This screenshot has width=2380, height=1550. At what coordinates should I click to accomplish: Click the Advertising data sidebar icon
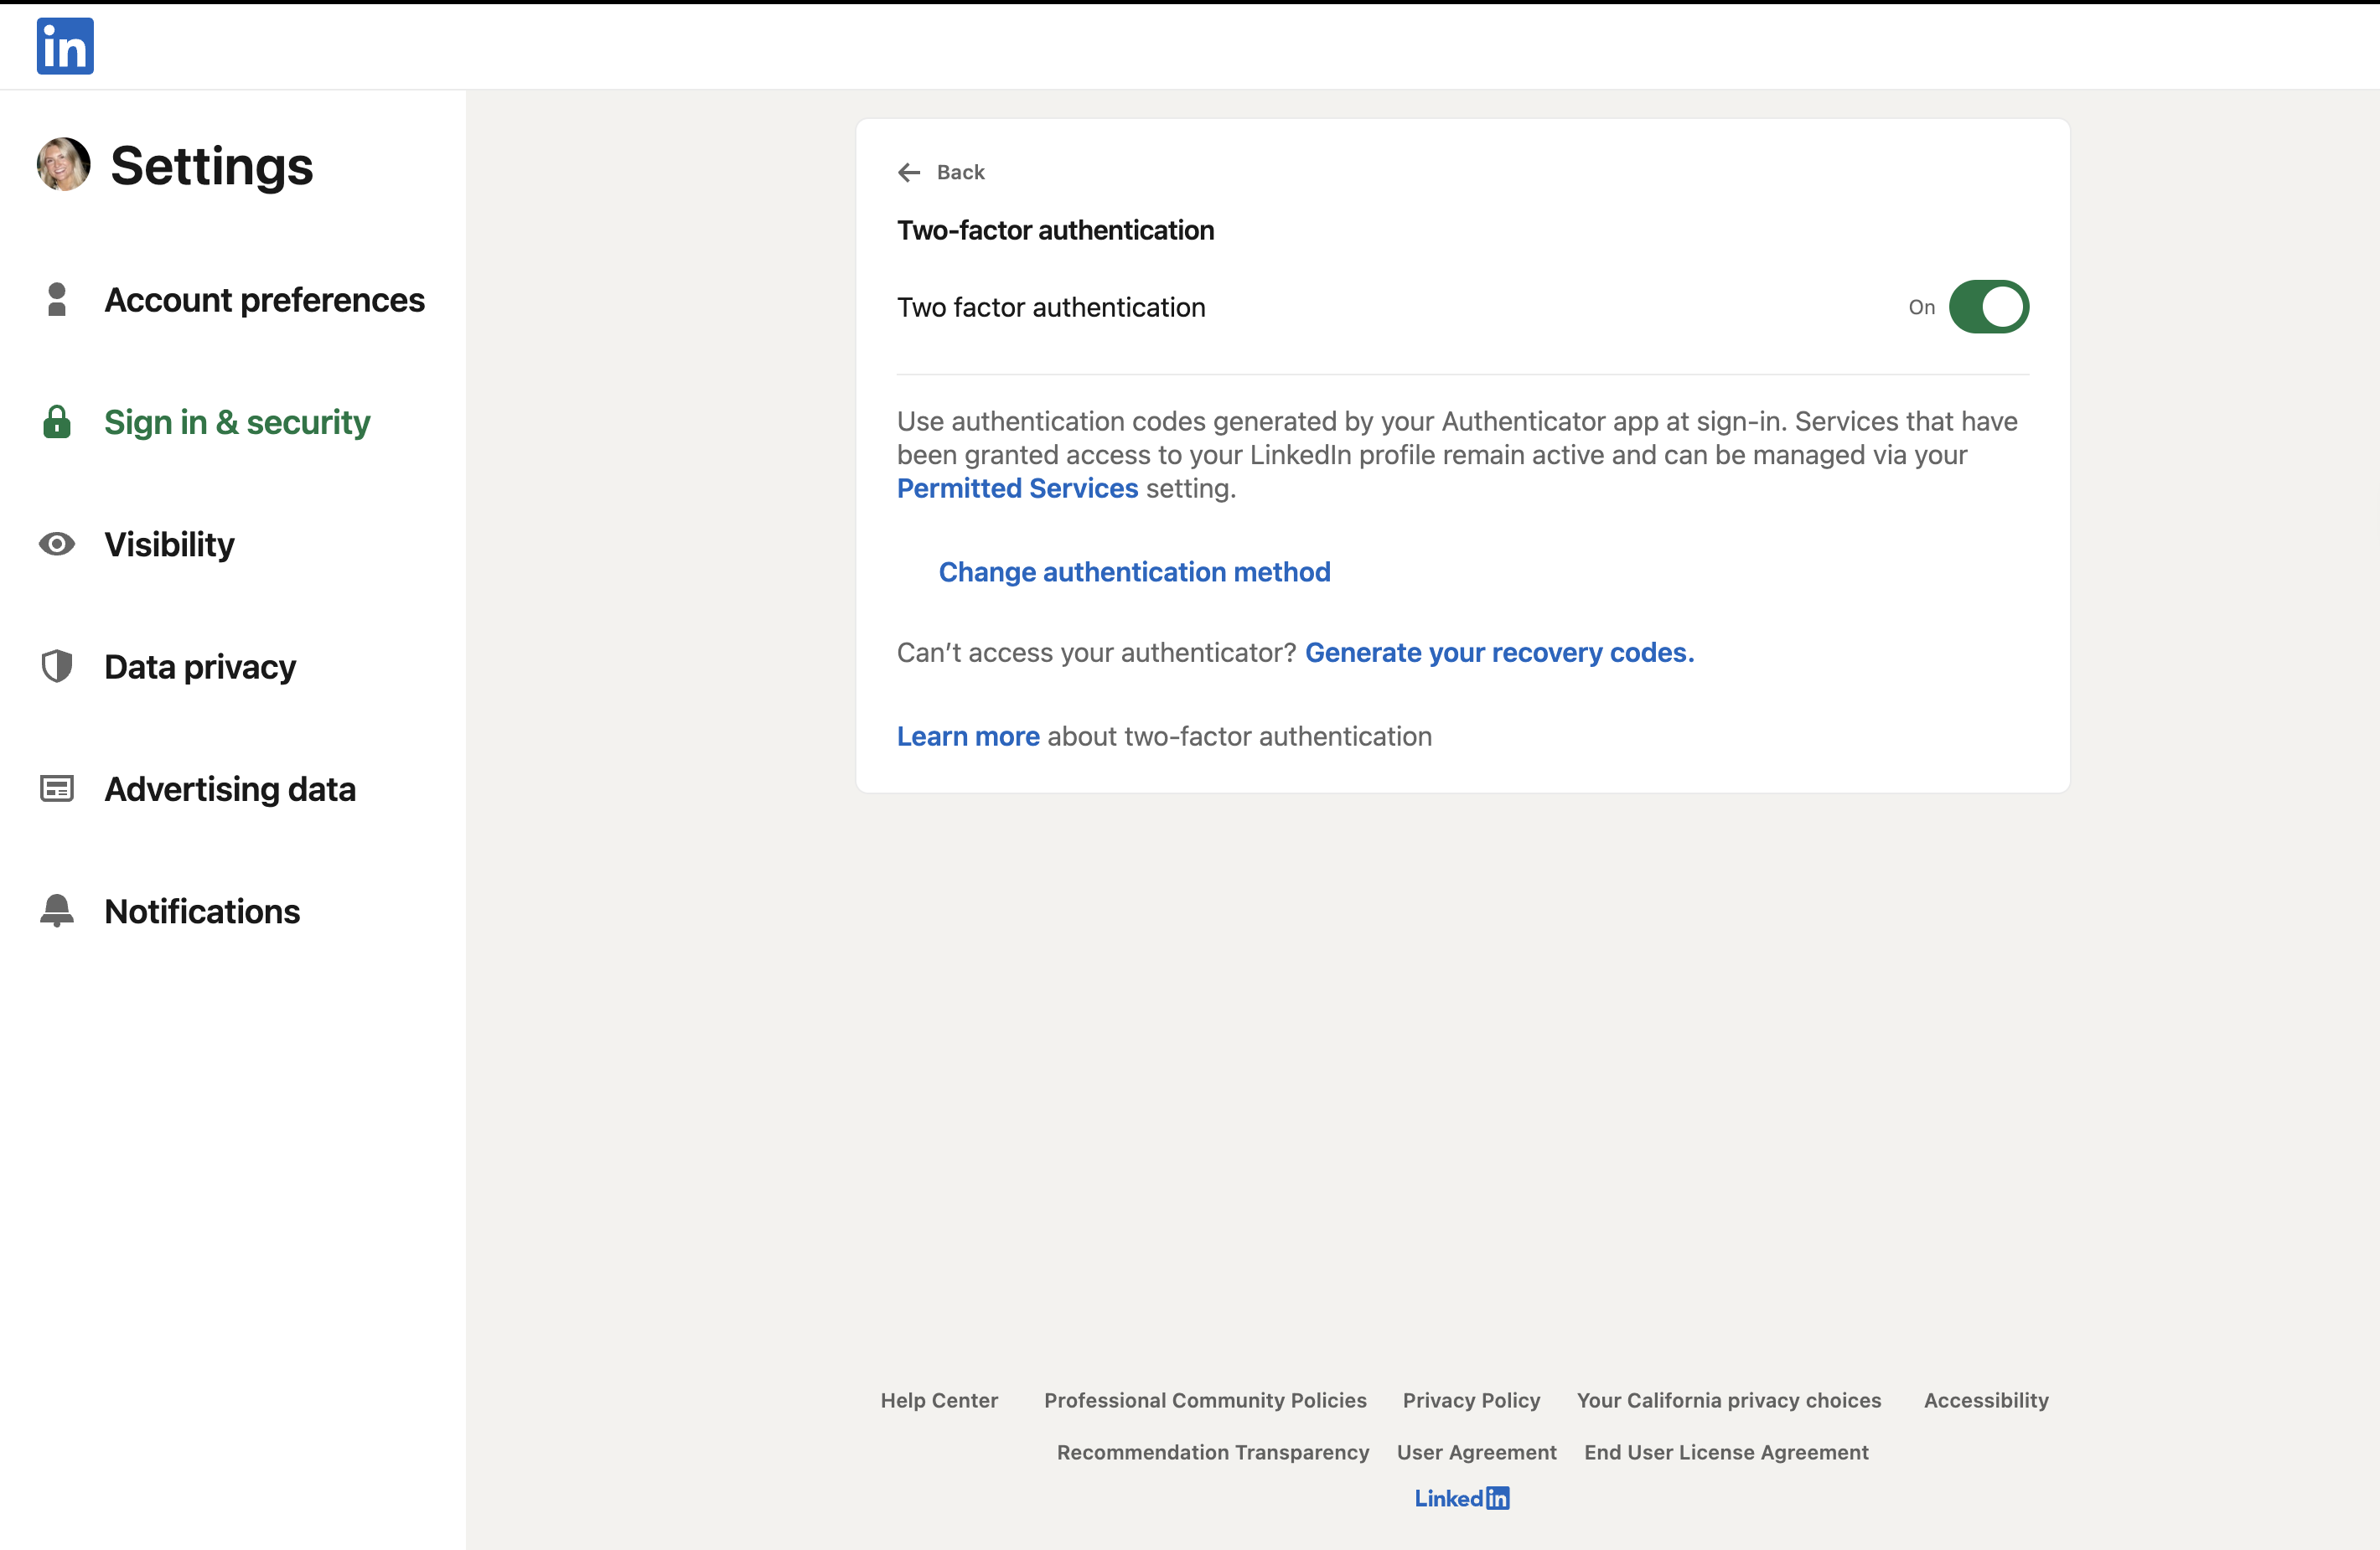click(x=56, y=788)
